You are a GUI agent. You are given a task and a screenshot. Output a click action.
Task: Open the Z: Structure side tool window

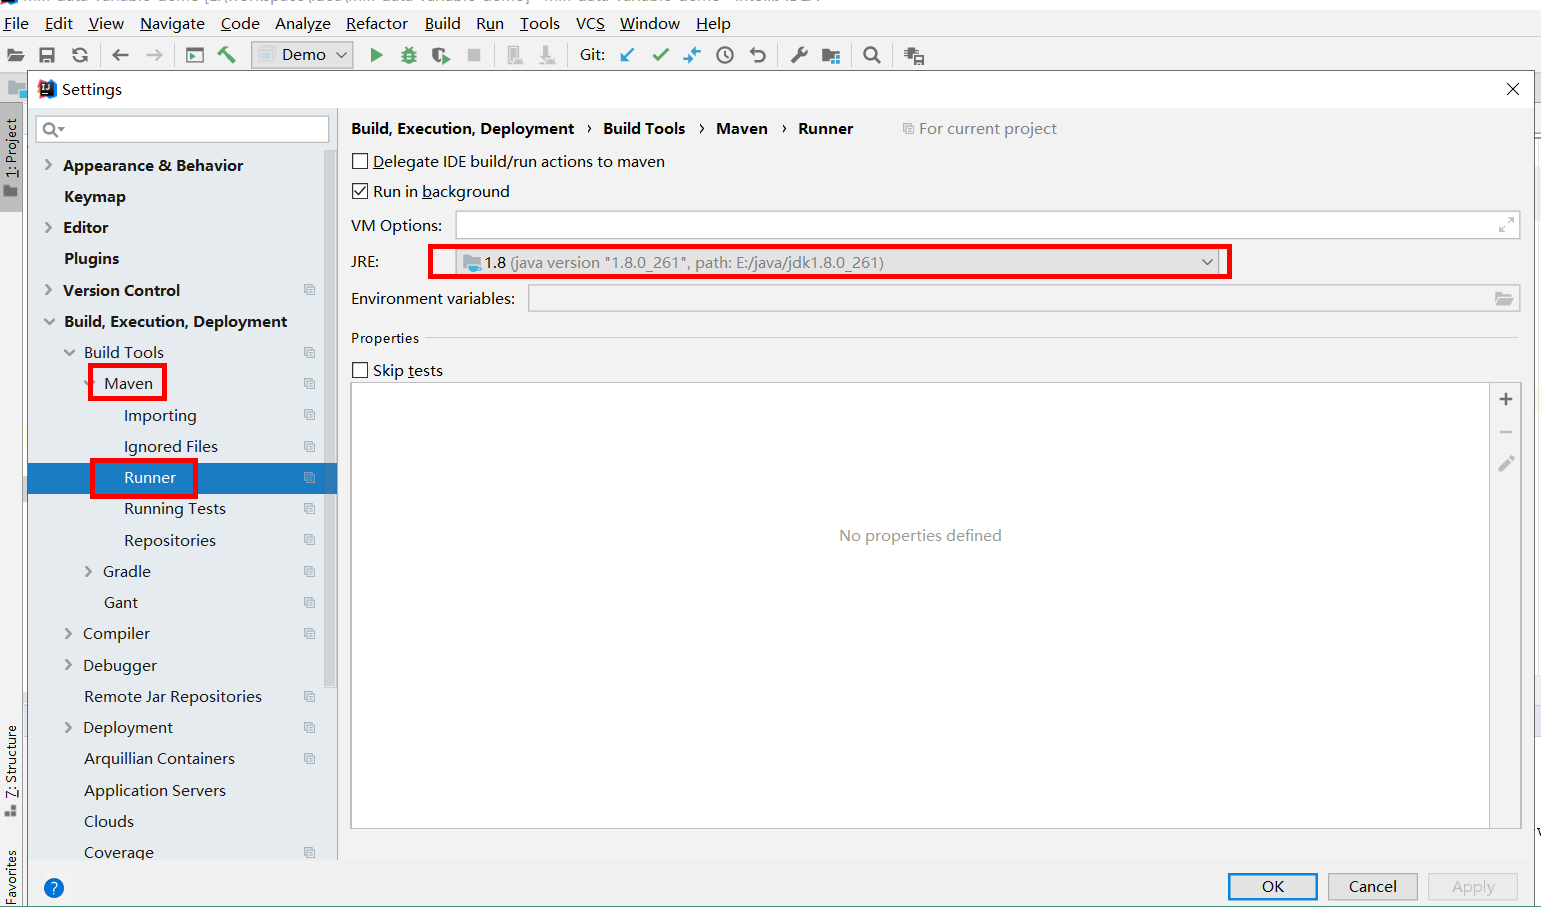click(x=11, y=770)
